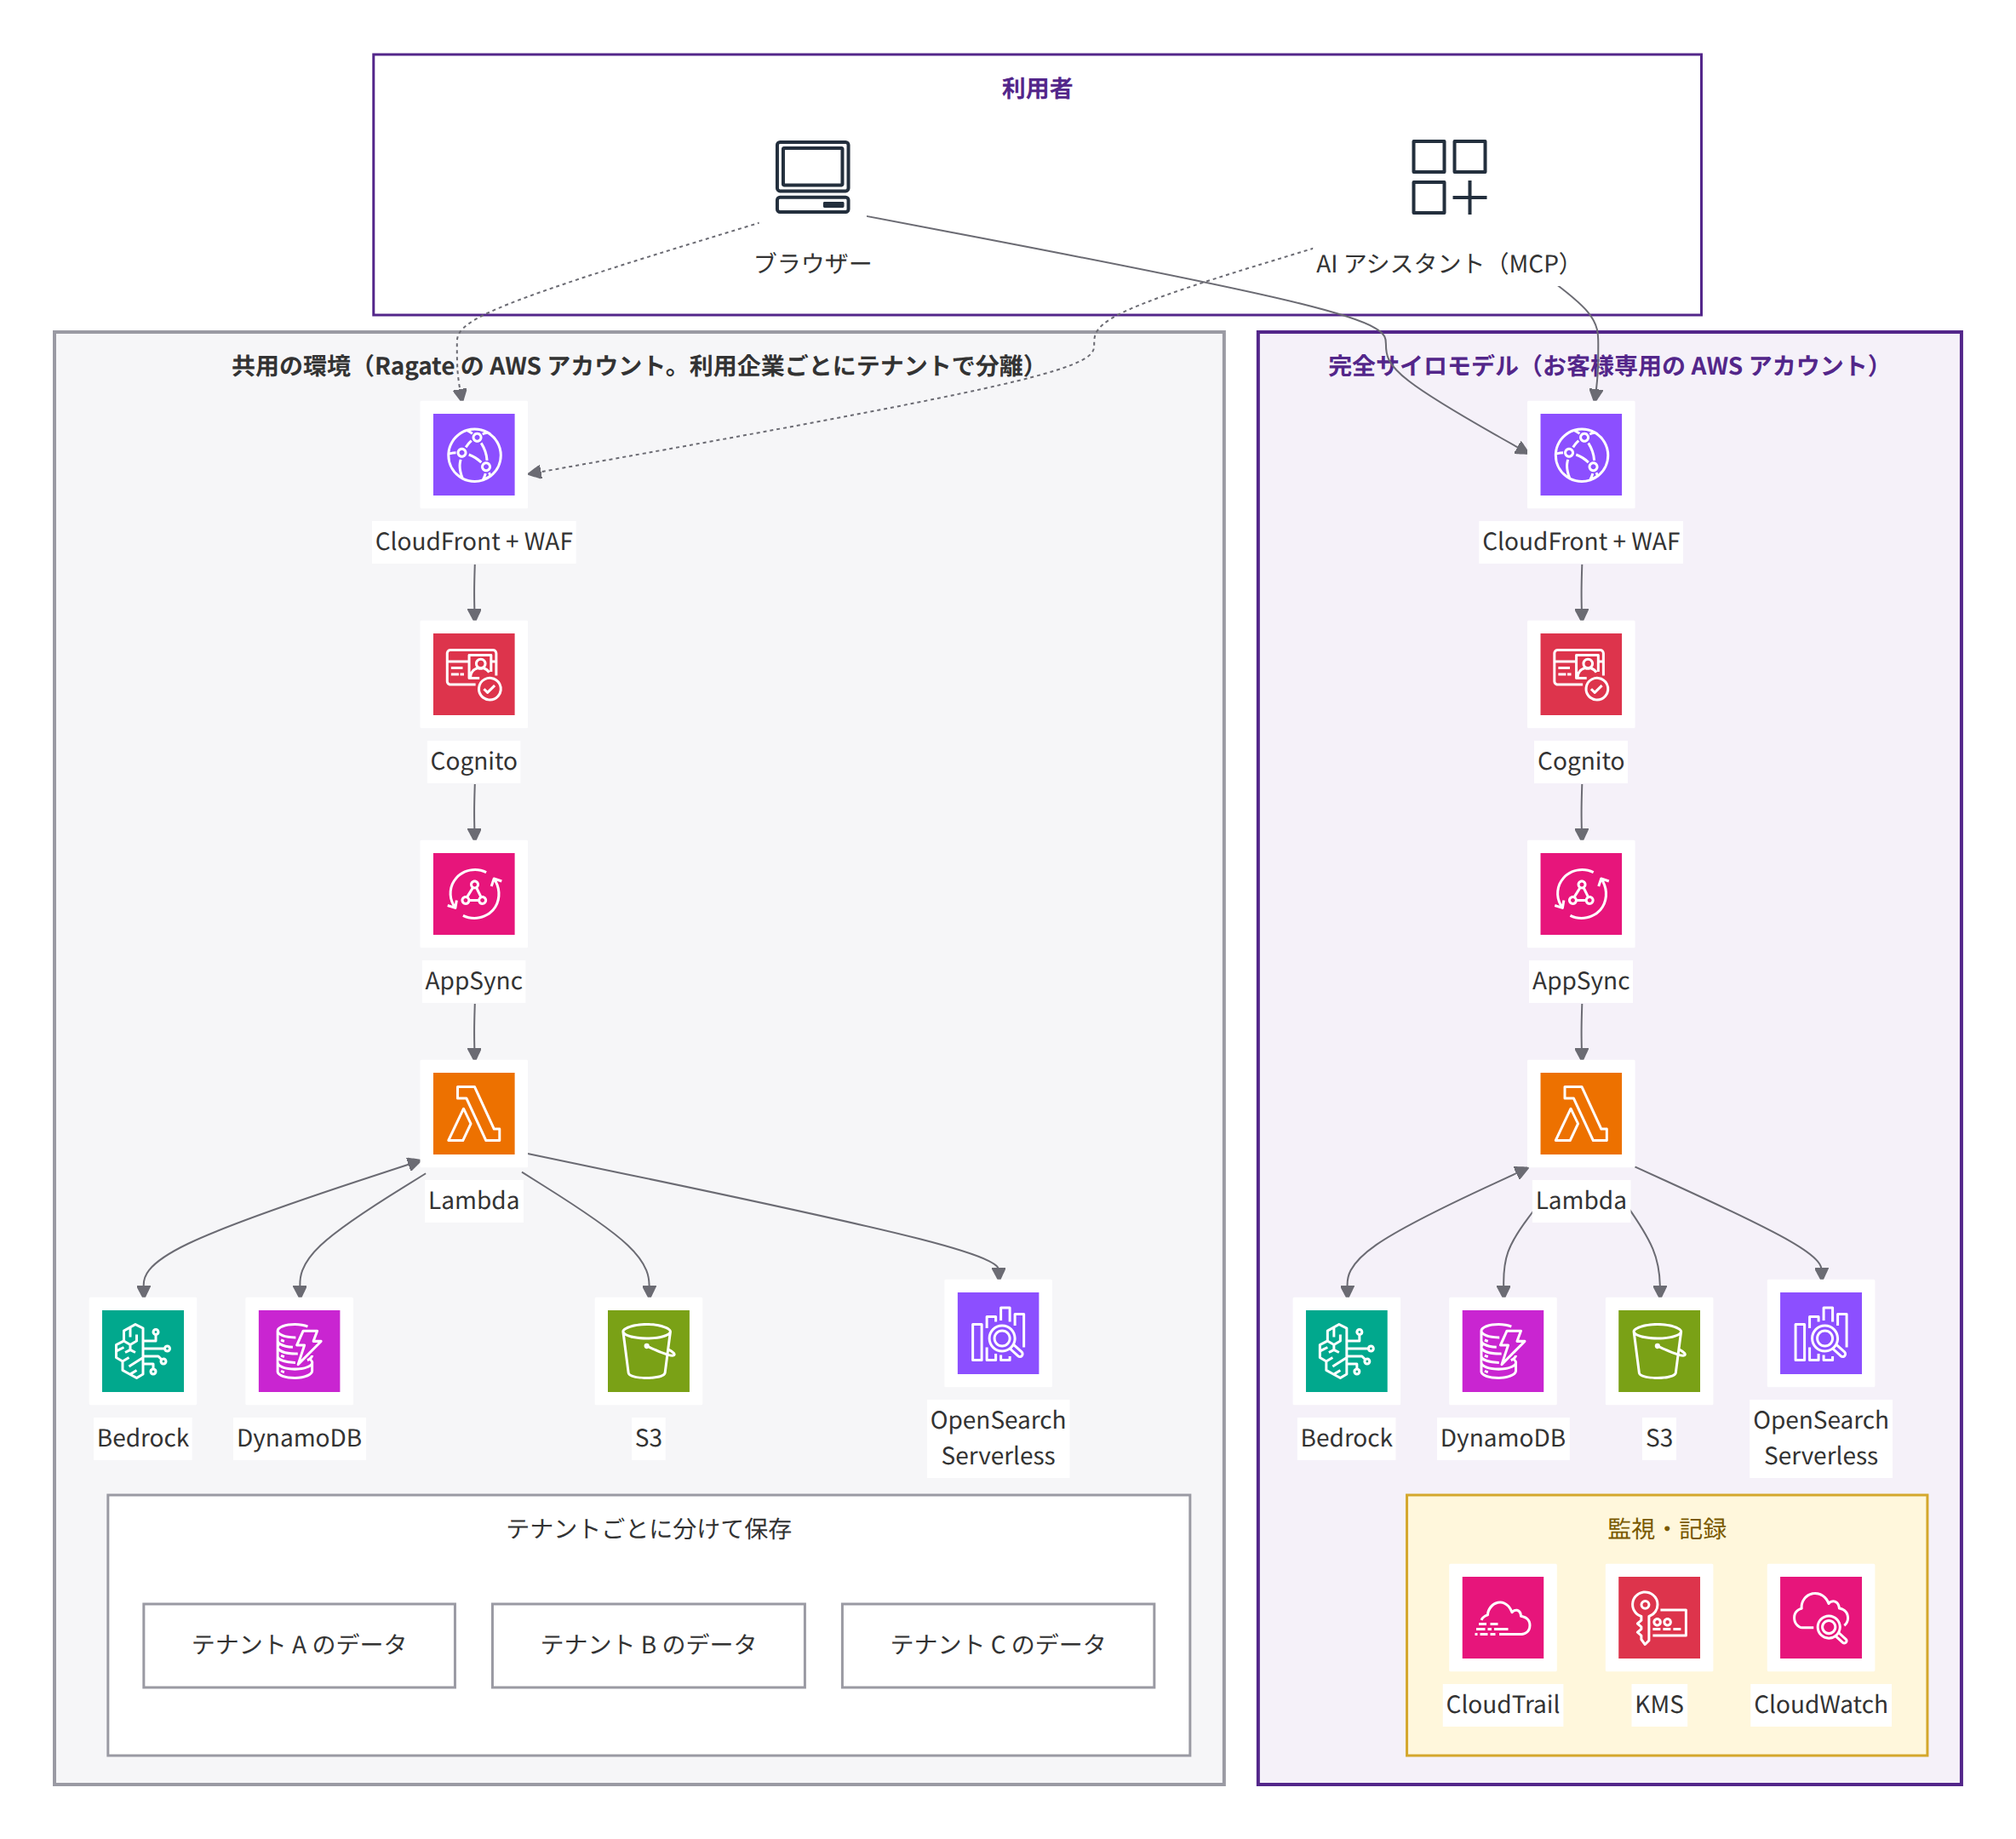Select CloudFront icon in silo model account
Image resolution: width=2016 pixels, height=1839 pixels.
1580,455
